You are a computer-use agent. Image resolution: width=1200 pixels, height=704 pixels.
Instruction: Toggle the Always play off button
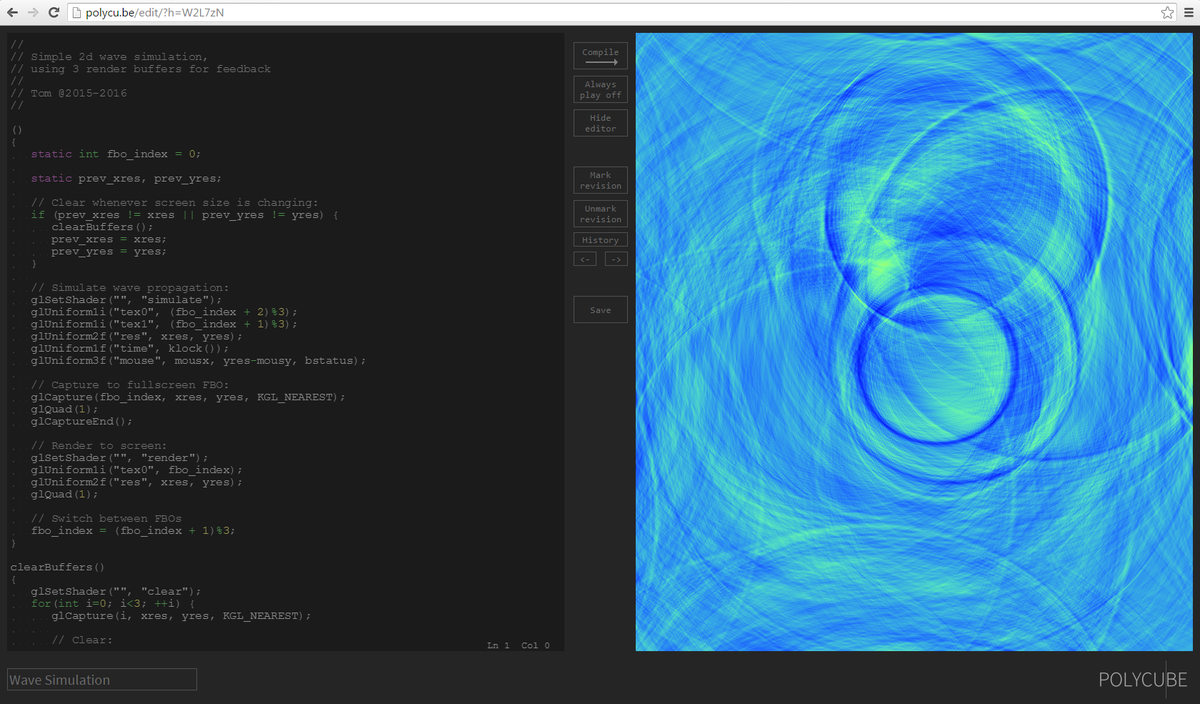(x=600, y=90)
